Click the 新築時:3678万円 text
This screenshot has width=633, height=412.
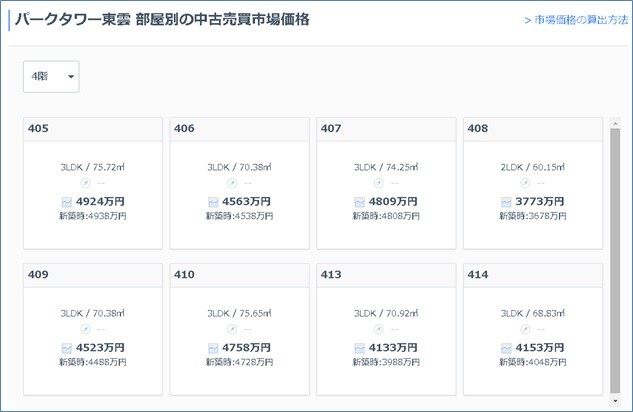pos(533,216)
